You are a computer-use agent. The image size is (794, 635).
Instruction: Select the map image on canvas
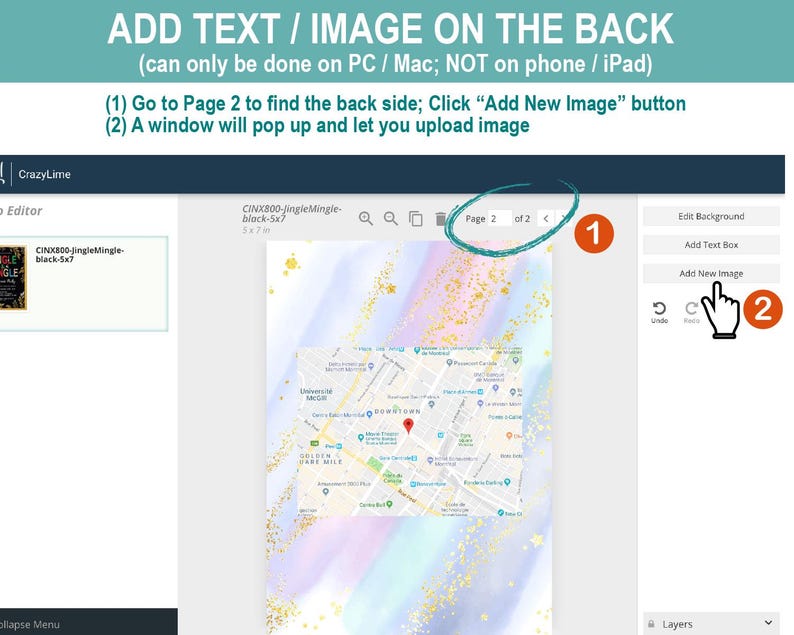click(409, 431)
